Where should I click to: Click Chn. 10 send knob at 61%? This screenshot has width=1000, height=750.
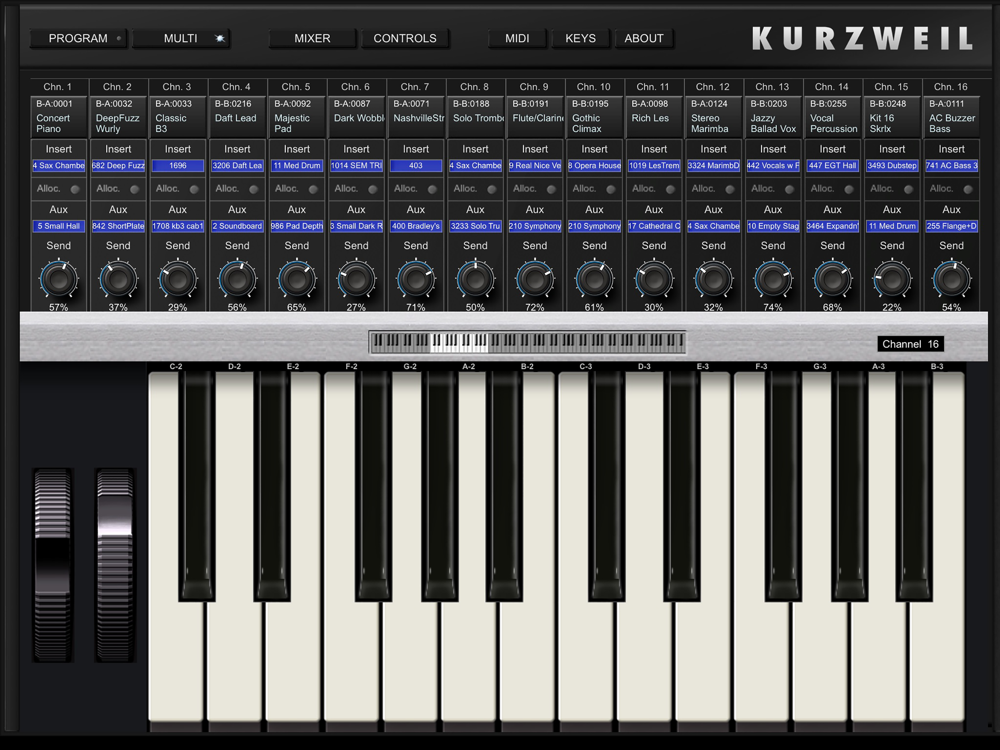pyautogui.click(x=594, y=279)
